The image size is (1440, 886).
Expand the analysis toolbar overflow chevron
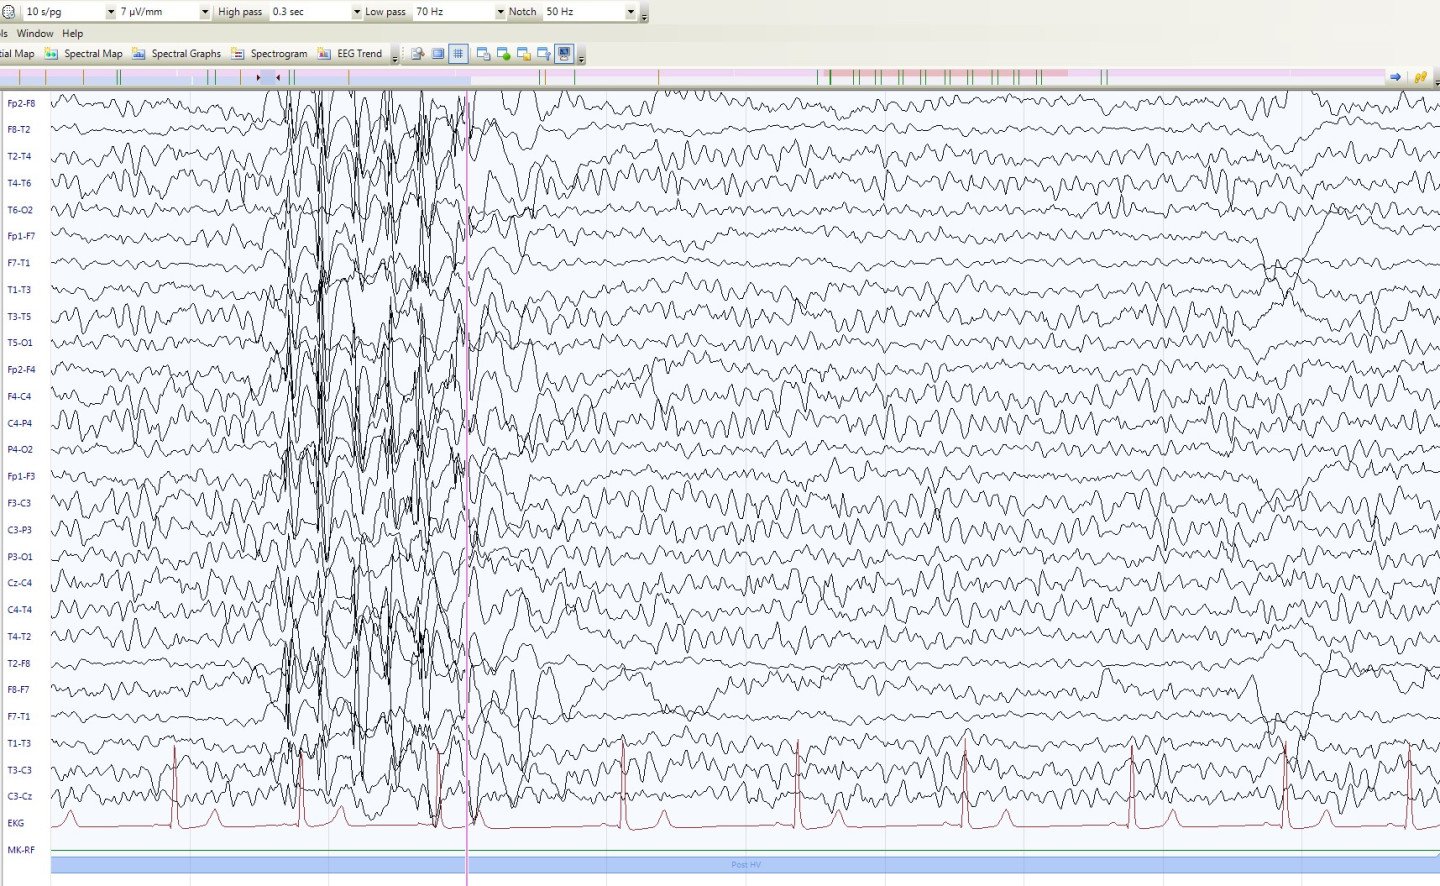point(394,58)
